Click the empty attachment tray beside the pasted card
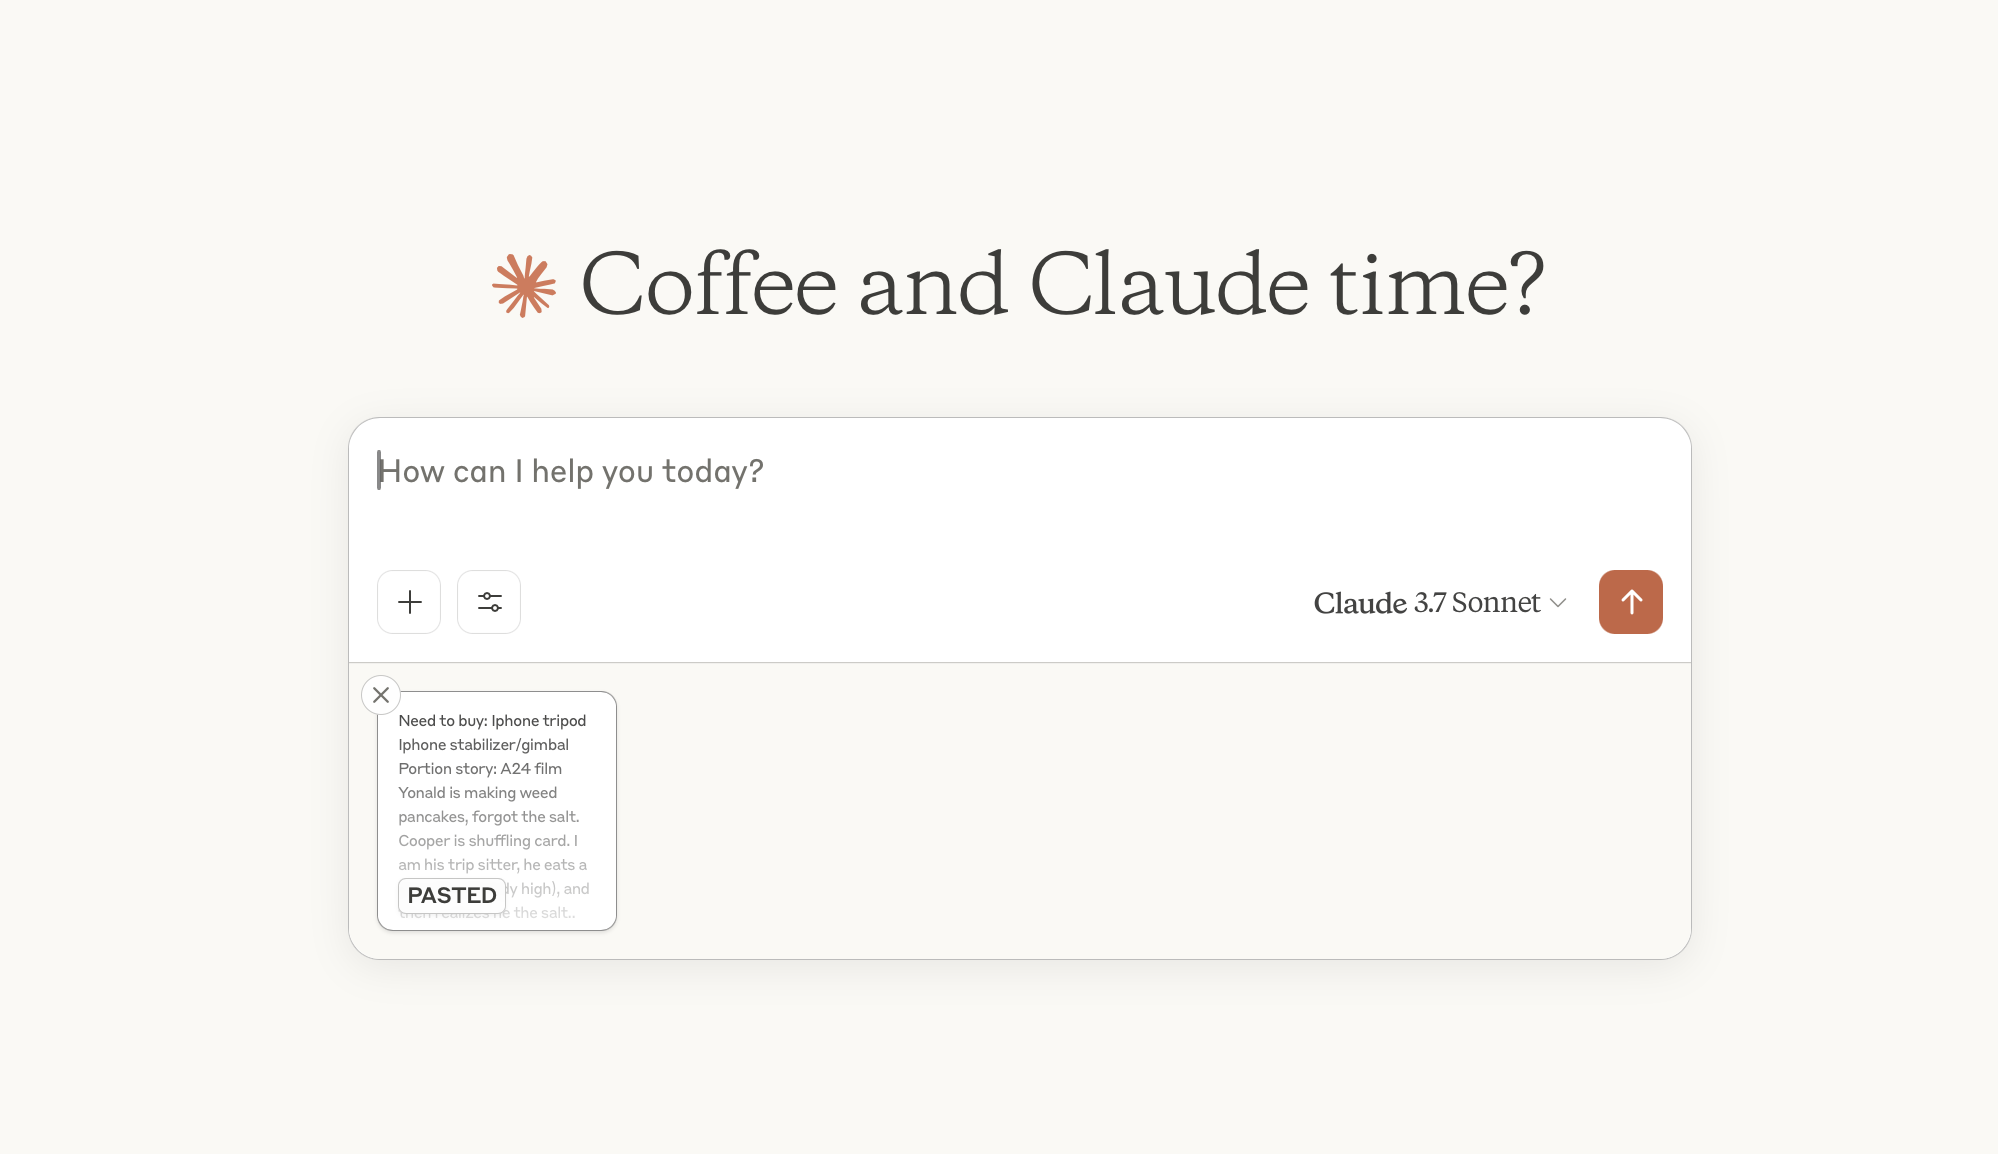 1150,810
